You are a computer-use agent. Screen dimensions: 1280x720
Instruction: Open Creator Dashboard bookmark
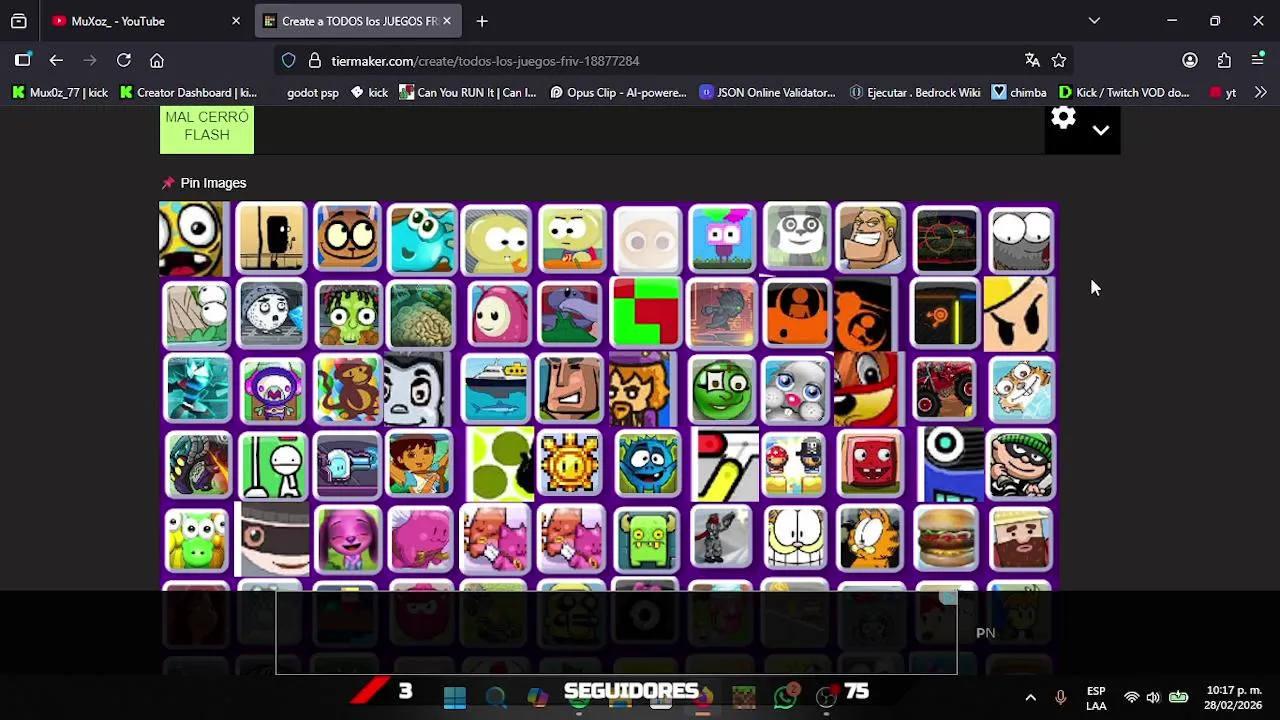(188, 92)
